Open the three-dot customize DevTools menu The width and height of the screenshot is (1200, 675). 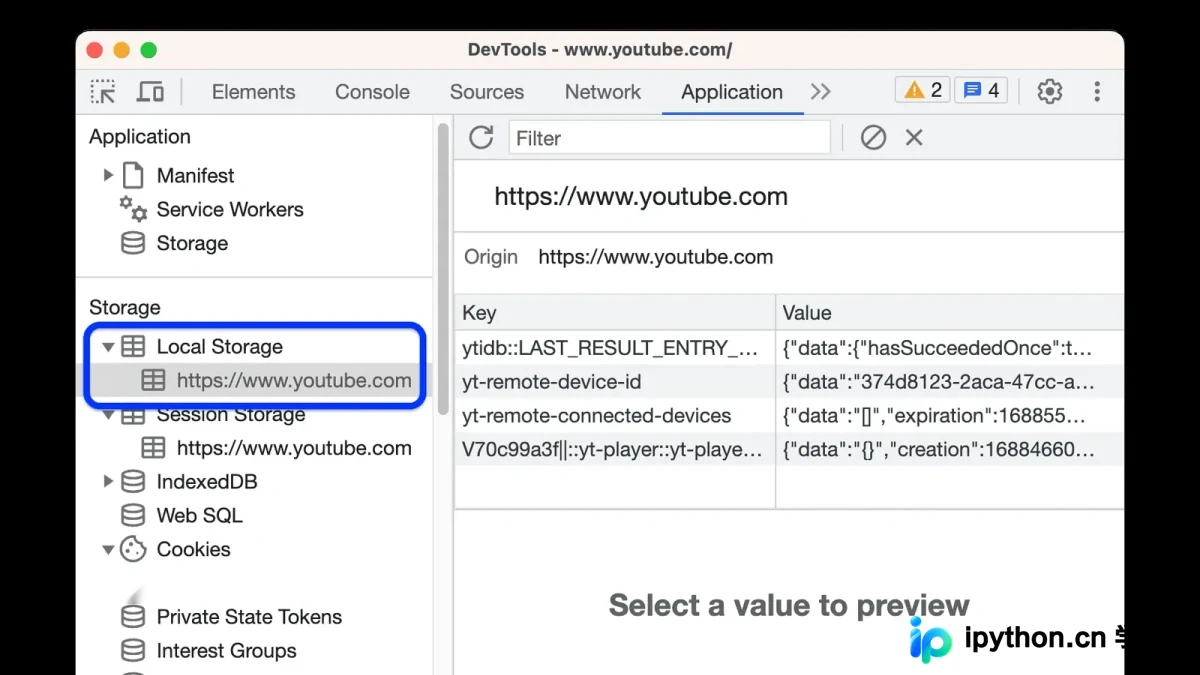click(1097, 91)
